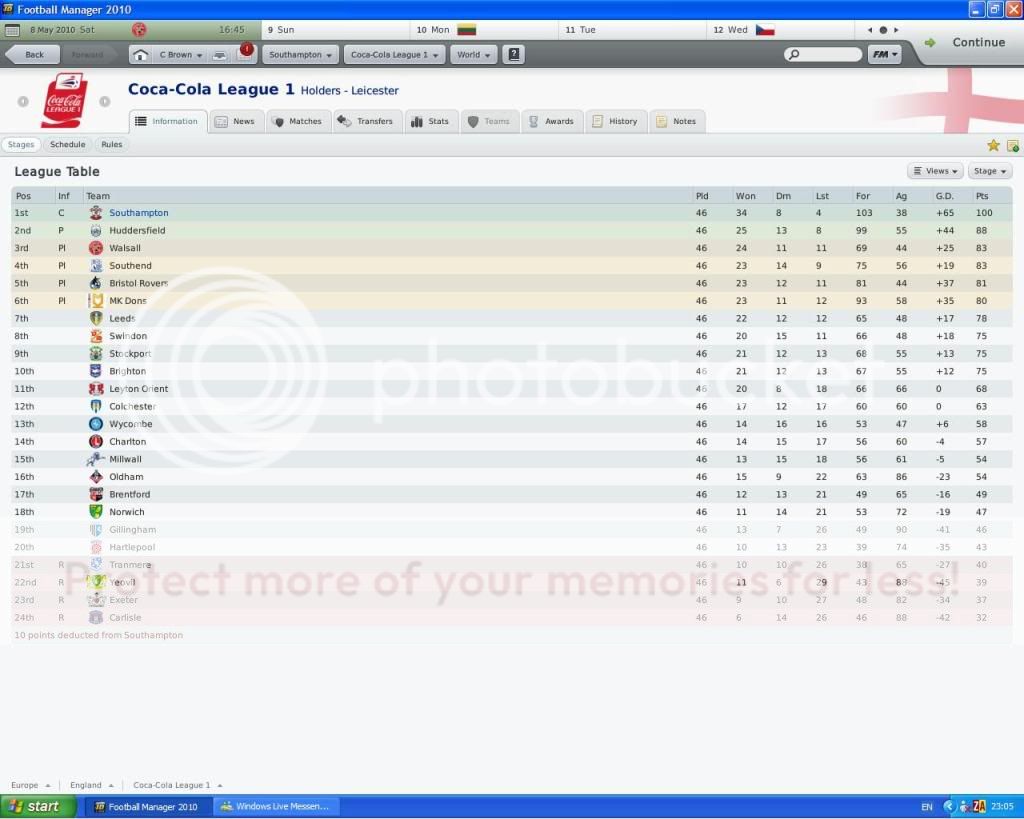Click the Huddersfield team link
The image size is (1024, 819).
[136, 230]
